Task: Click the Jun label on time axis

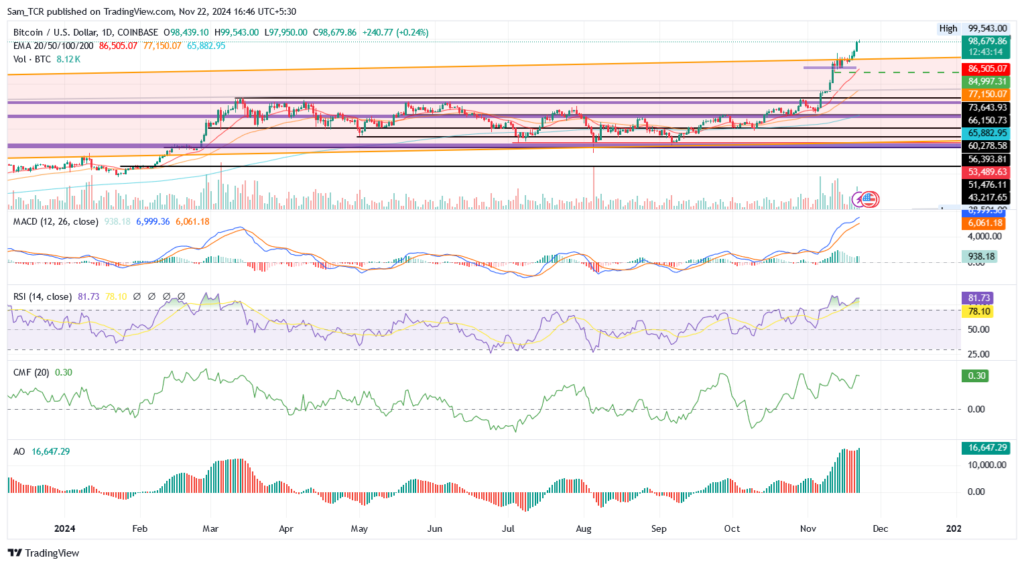Action: click(x=434, y=528)
